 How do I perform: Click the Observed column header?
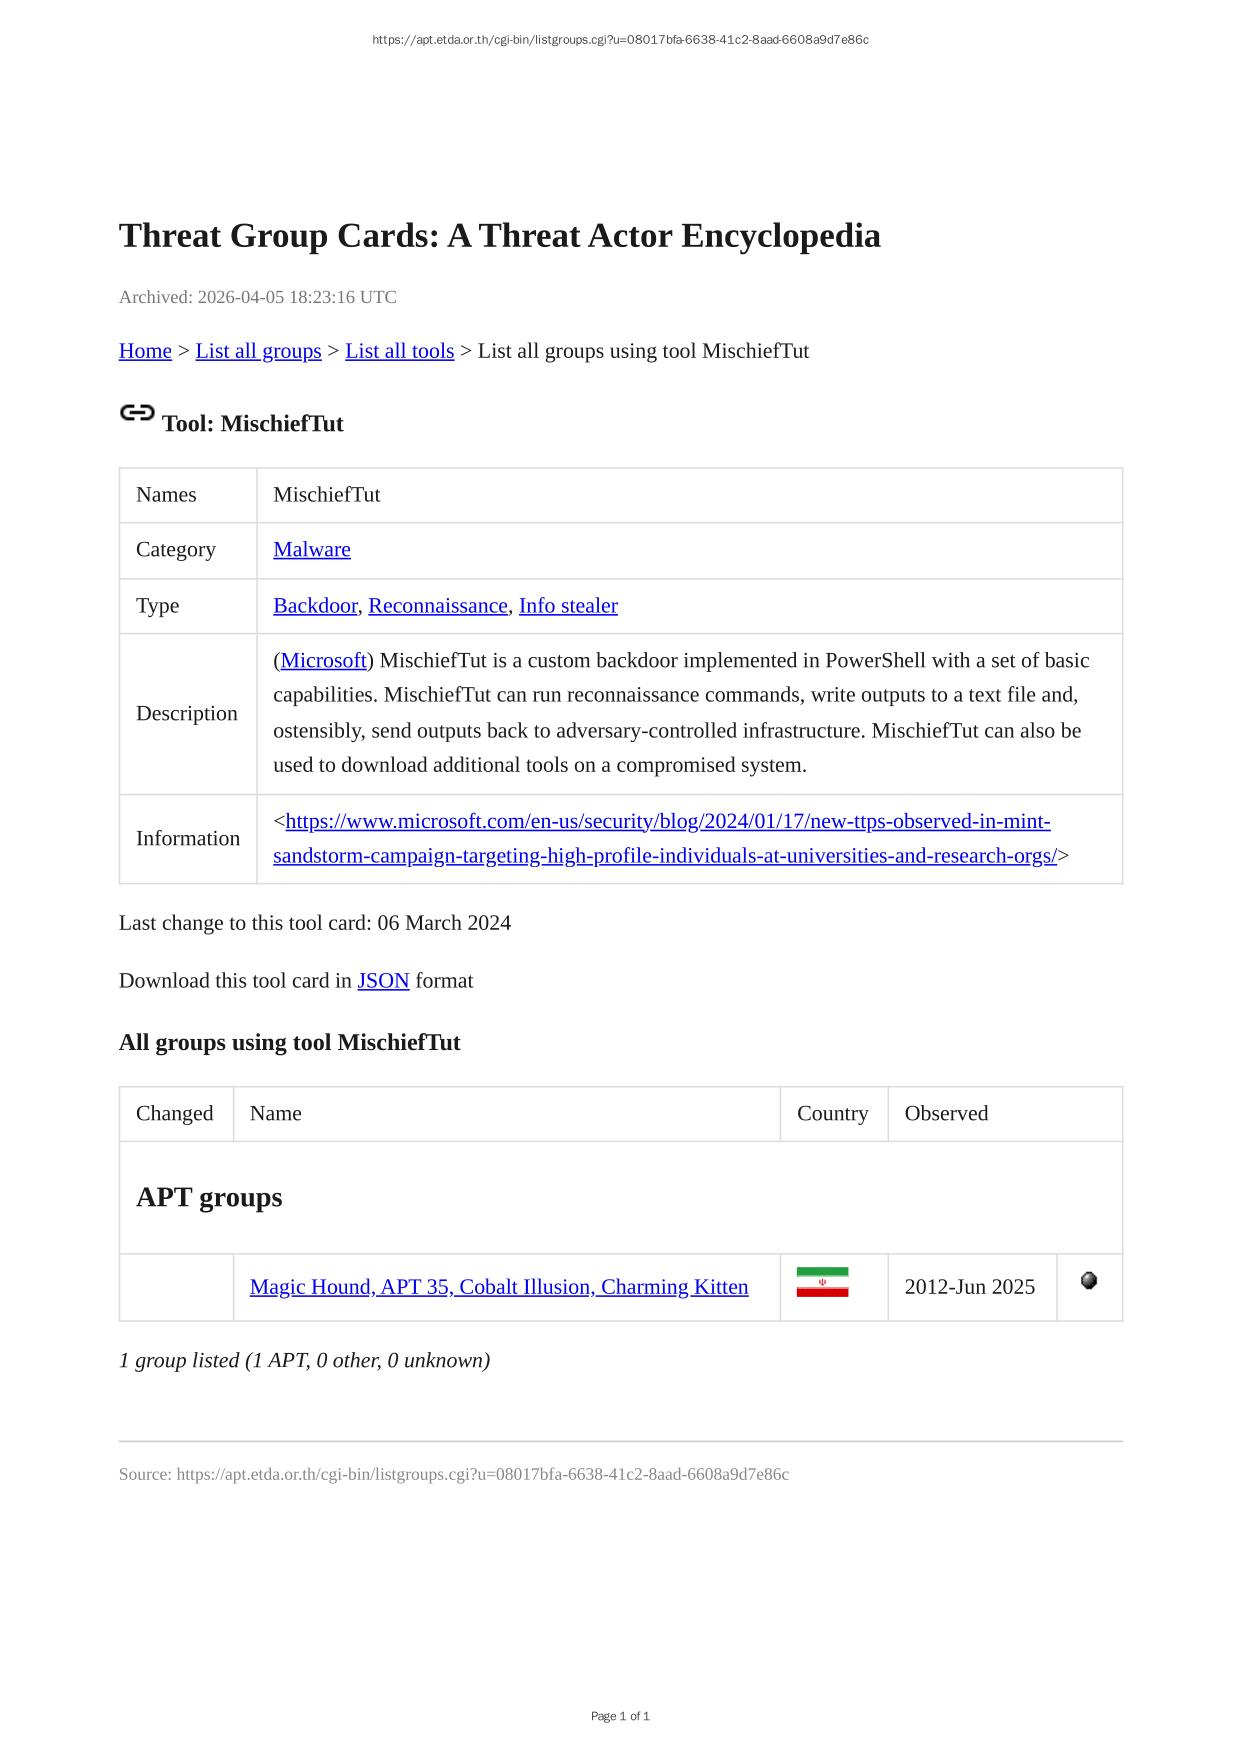(x=946, y=1114)
